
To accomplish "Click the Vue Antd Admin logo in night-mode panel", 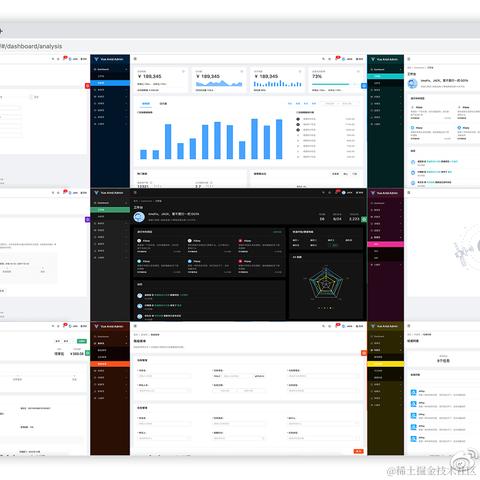I will click(x=109, y=193).
